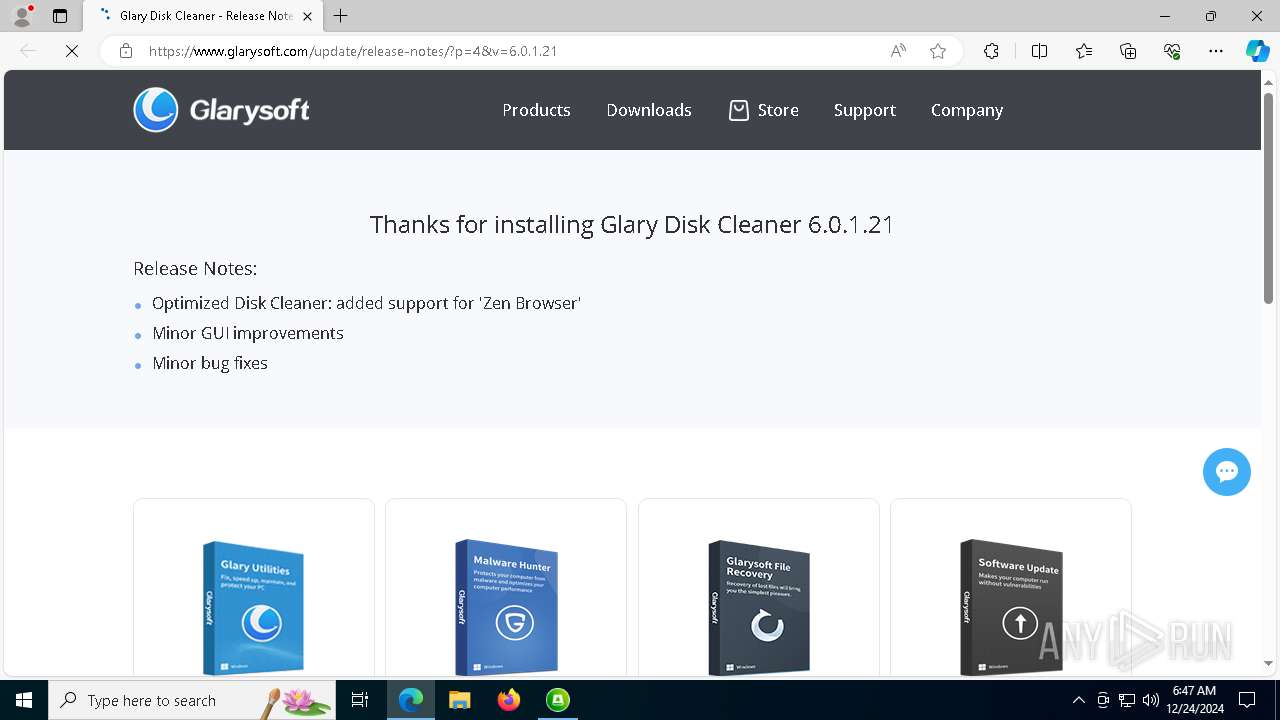Open Copilot sidebar

1257,51
